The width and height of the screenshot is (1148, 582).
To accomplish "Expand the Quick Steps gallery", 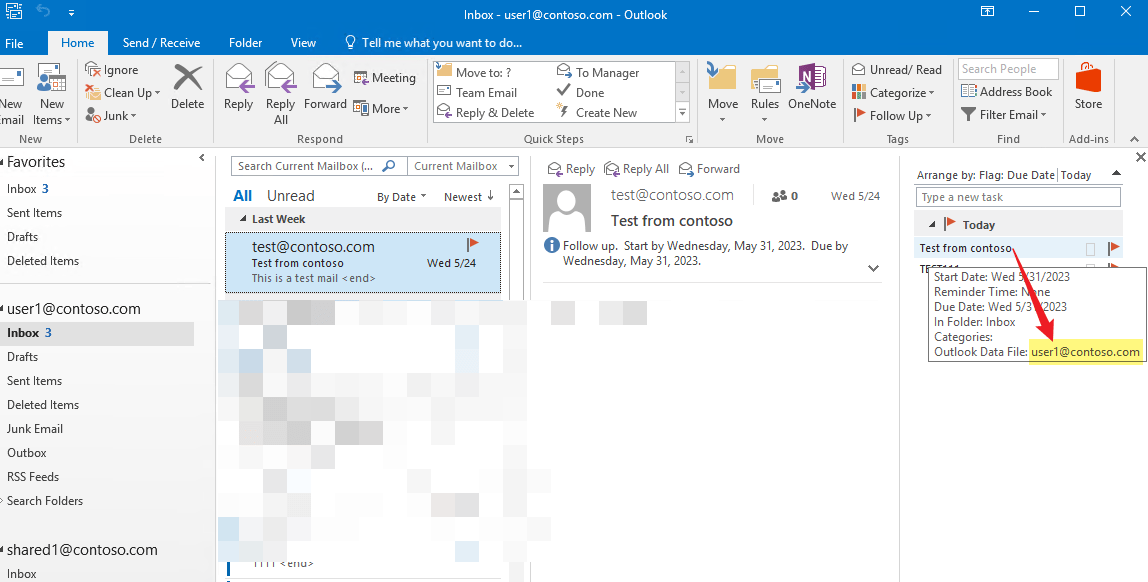I will pos(682,113).
